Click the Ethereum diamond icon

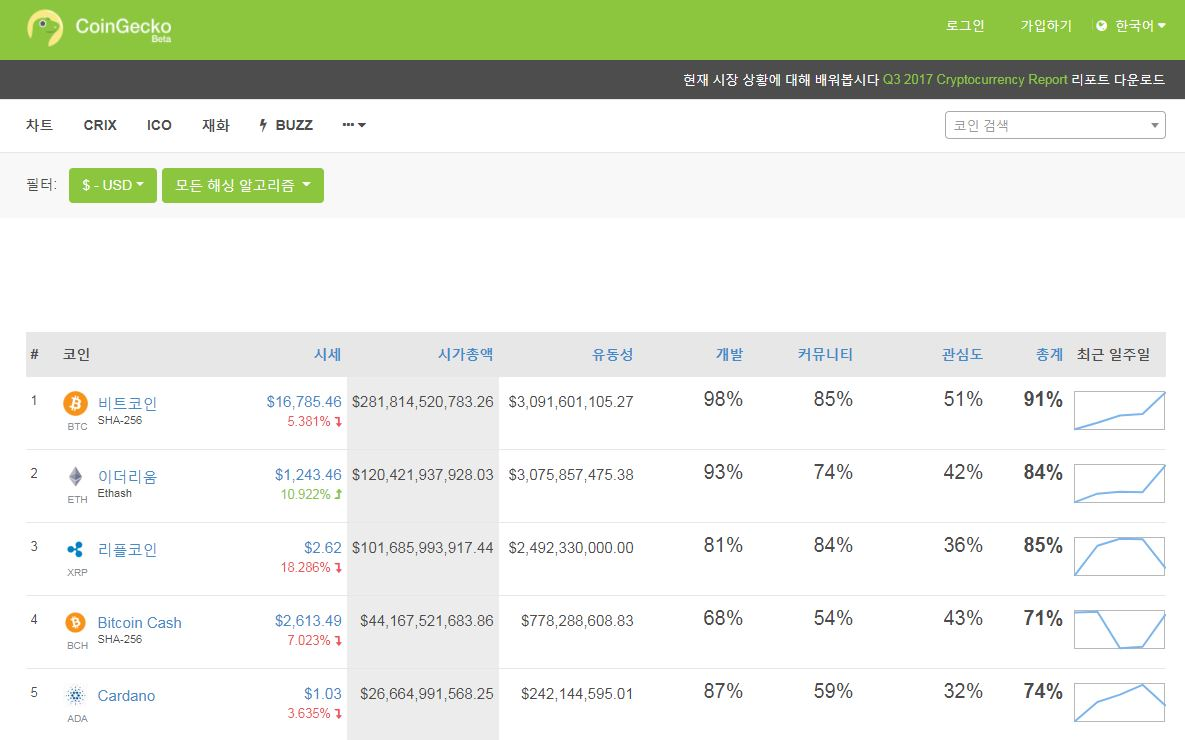coord(76,476)
